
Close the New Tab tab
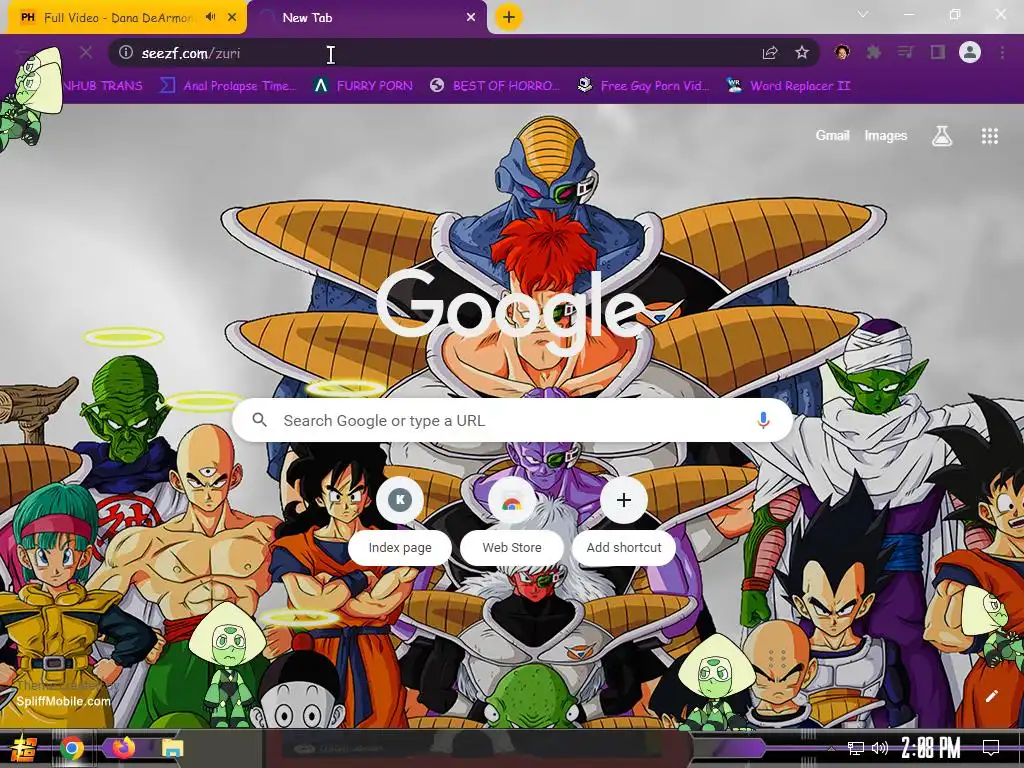(471, 18)
